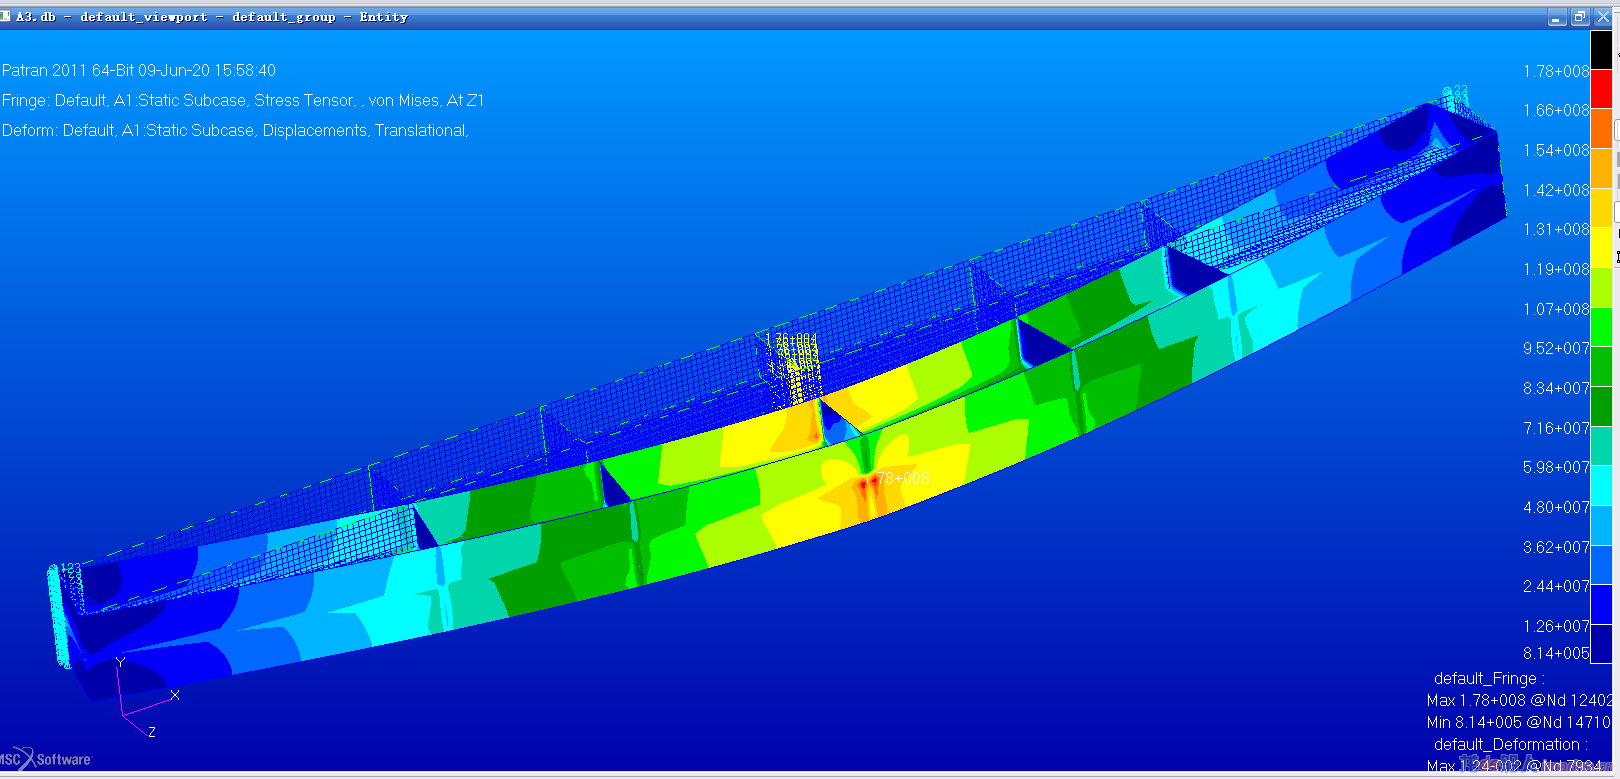Minimize the default_viewport window
The height and width of the screenshot is (779, 1620).
point(1556,17)
